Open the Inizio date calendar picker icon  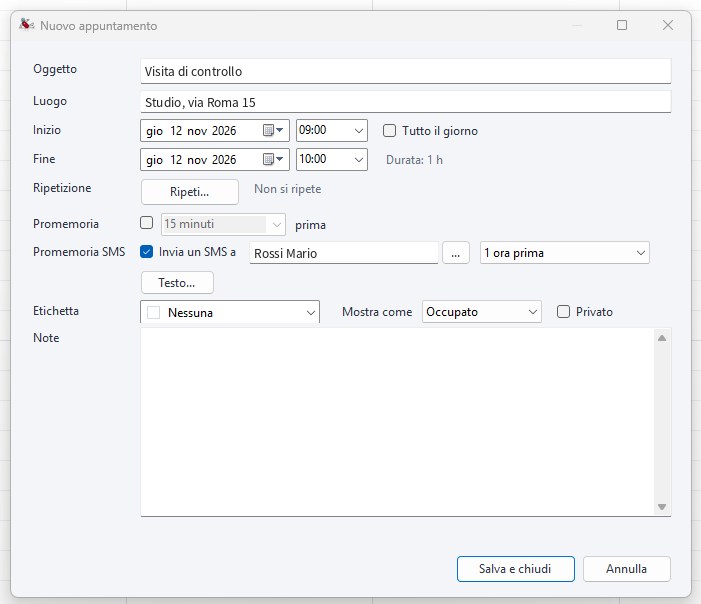tap(272, 131)
